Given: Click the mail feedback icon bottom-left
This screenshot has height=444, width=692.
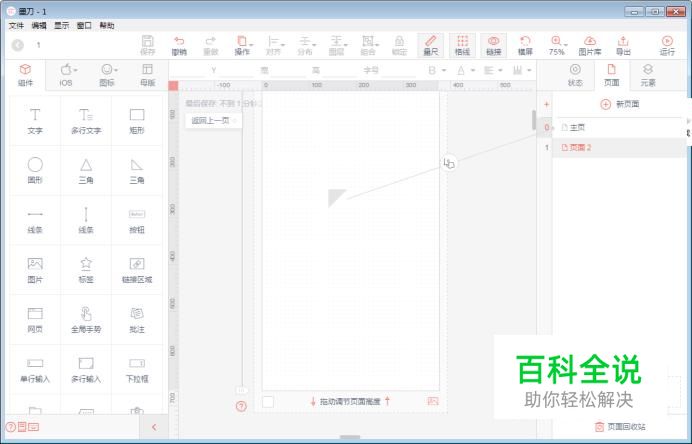Looking at the screenshot, I should coord(34,427).
